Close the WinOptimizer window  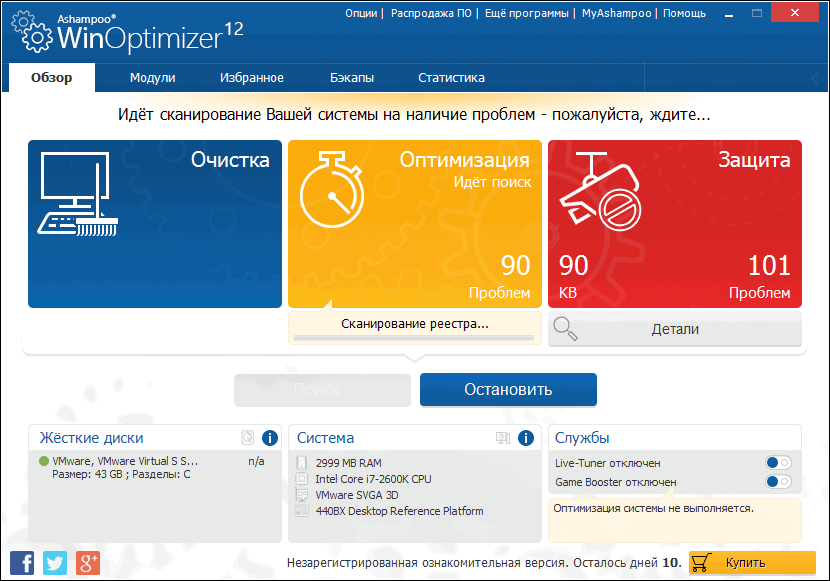(x=795, y=13)
